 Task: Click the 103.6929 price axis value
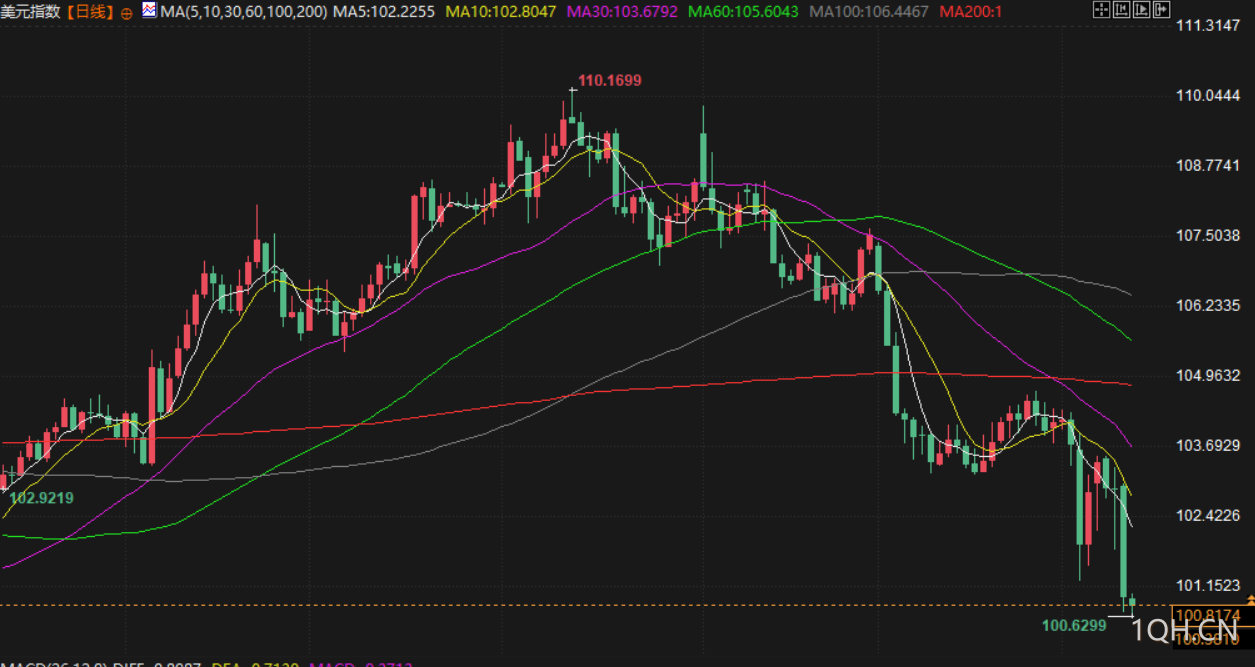[1209, 445]
